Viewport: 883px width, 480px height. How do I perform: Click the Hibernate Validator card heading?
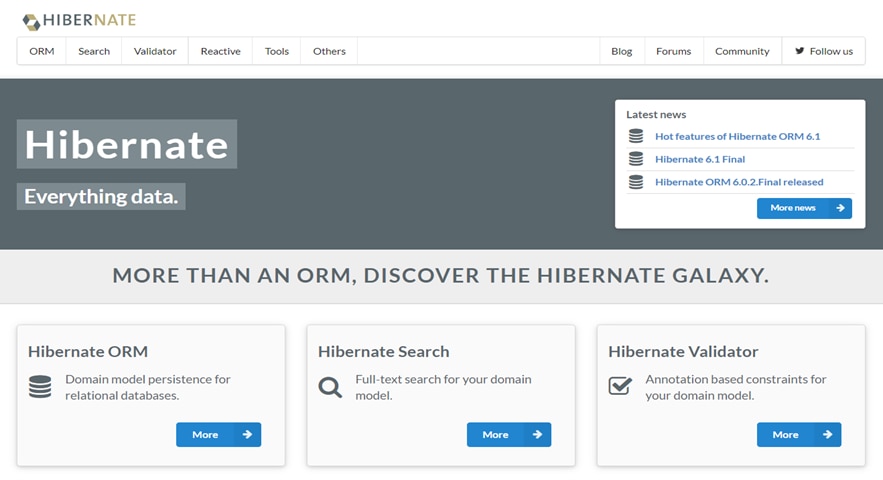click(x=683, y=352)
